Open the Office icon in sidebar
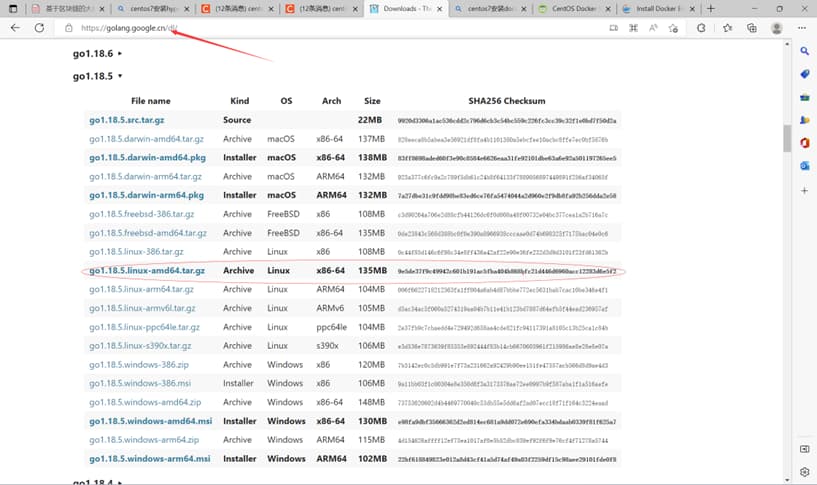Viewport: 817px width, 485px height. pos(804,143)
